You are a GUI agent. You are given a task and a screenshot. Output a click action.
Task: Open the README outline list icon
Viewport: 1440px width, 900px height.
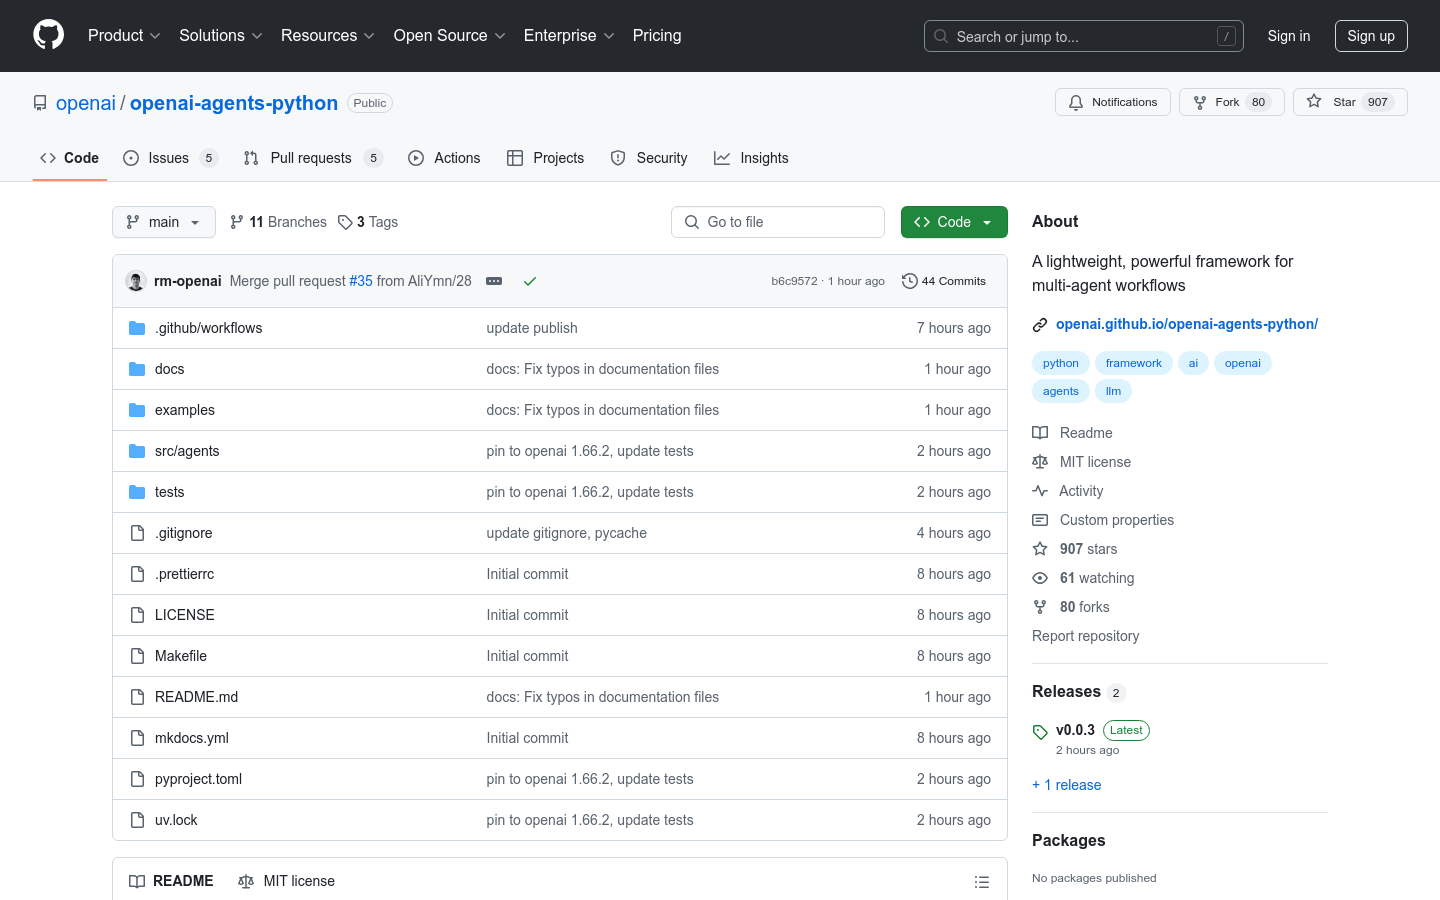[982, 881]
